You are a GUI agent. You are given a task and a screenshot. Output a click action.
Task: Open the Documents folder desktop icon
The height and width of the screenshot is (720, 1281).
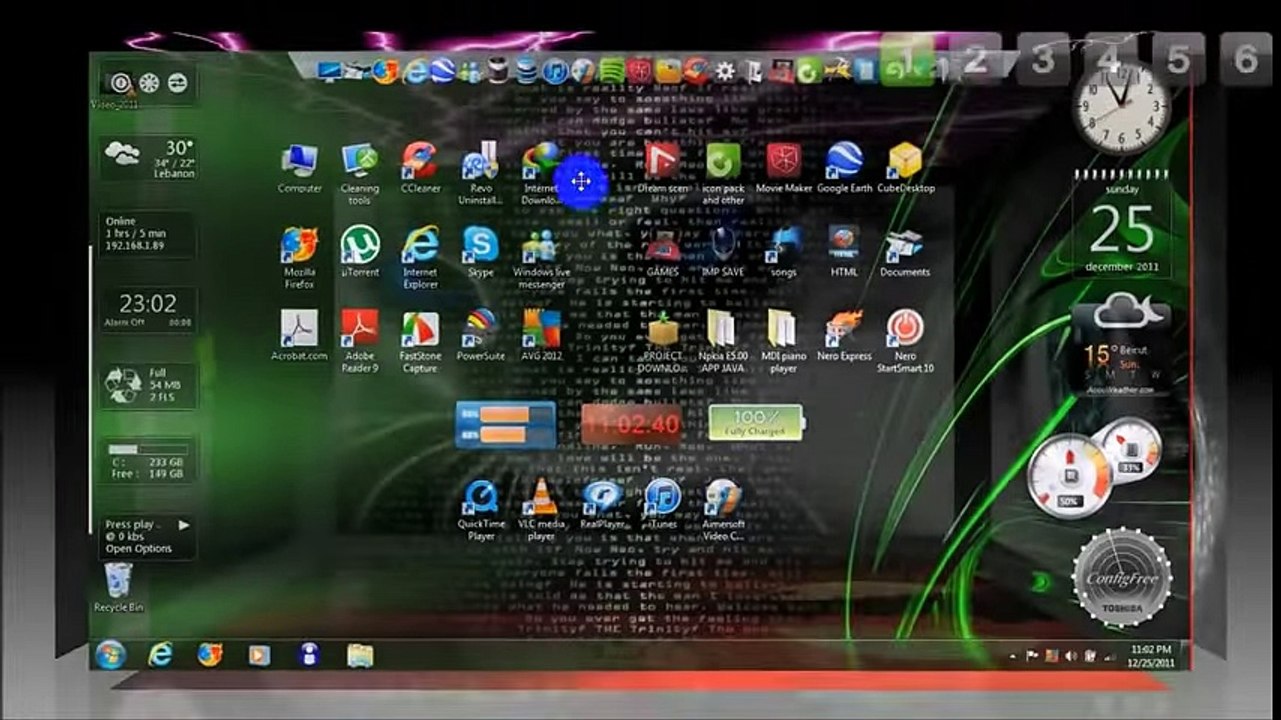coord(905,251)
